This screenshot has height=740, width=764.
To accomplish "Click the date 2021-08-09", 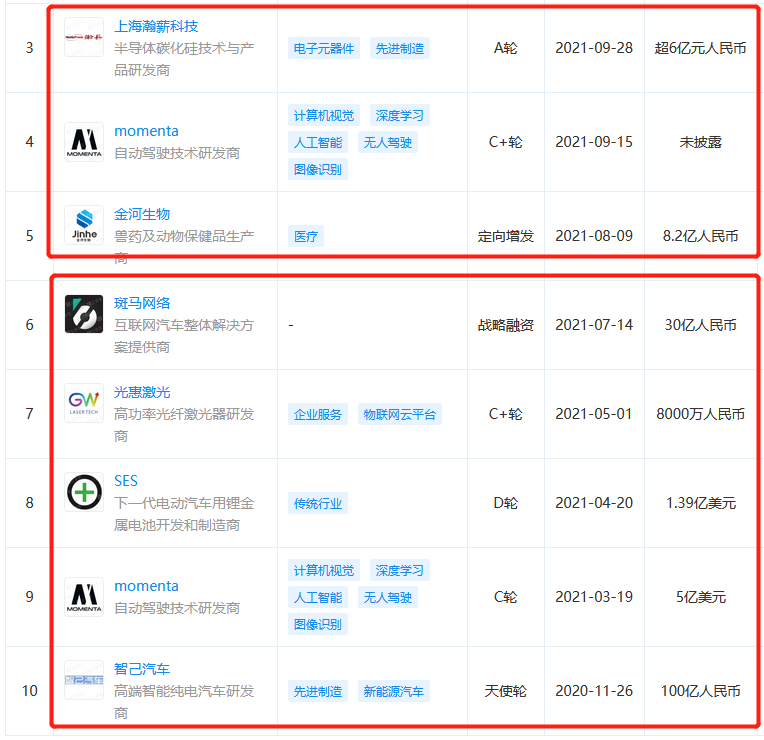I will pyautogui.click(x=594, y=236).
